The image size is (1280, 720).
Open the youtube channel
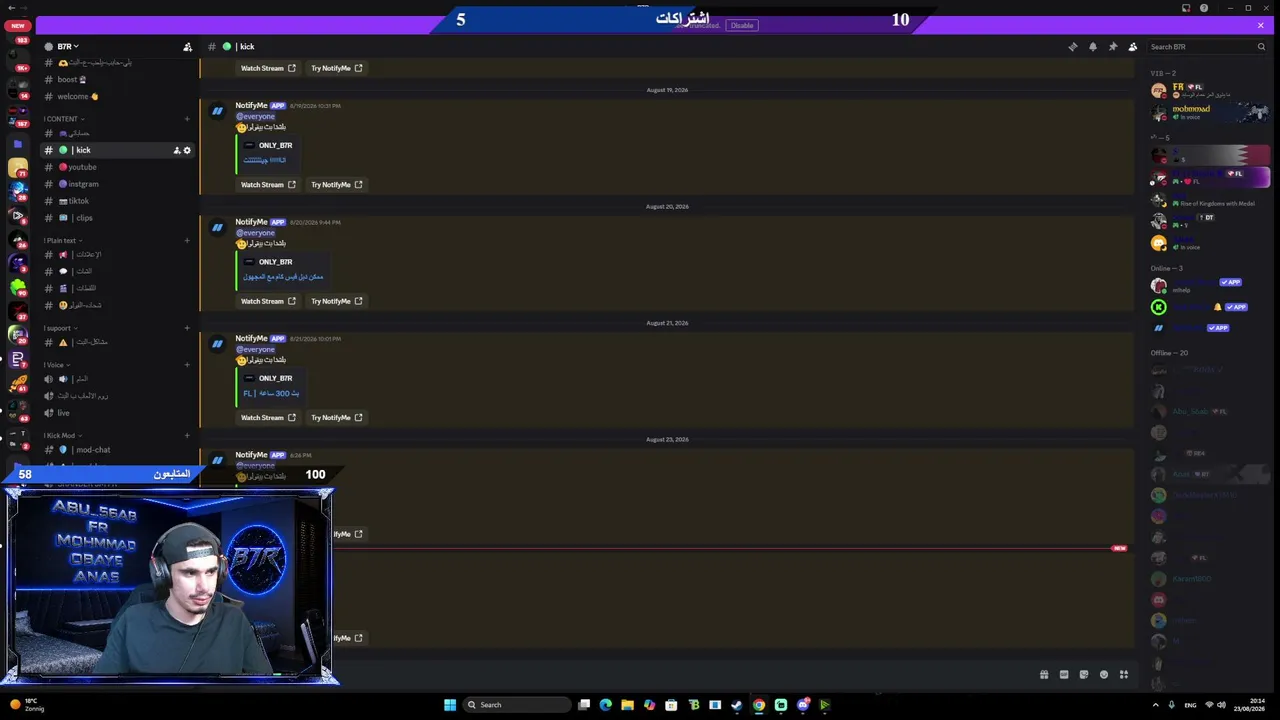pos(117,167)
